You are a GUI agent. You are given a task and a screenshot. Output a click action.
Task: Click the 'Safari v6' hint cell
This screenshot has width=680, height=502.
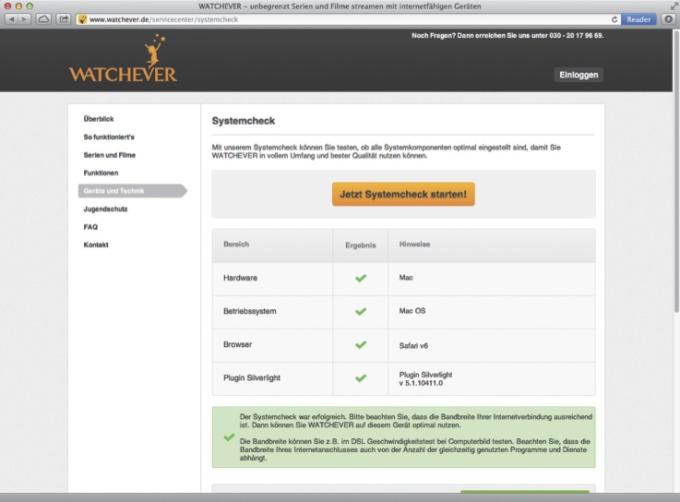pyautogui.click(x=413, y=346)
